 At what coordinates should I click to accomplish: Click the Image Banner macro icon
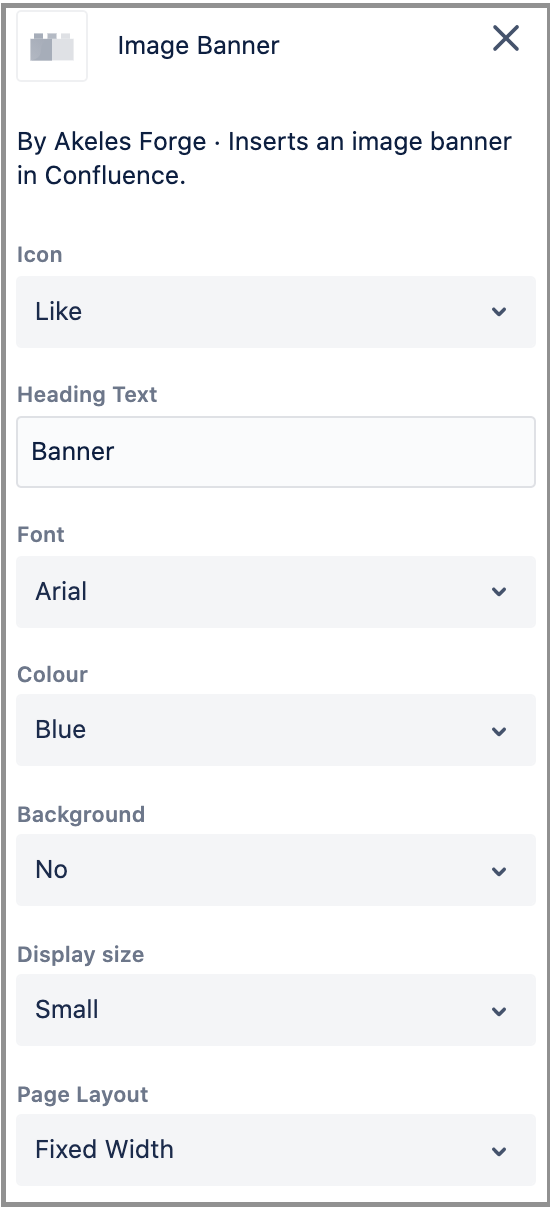point(52,46)
